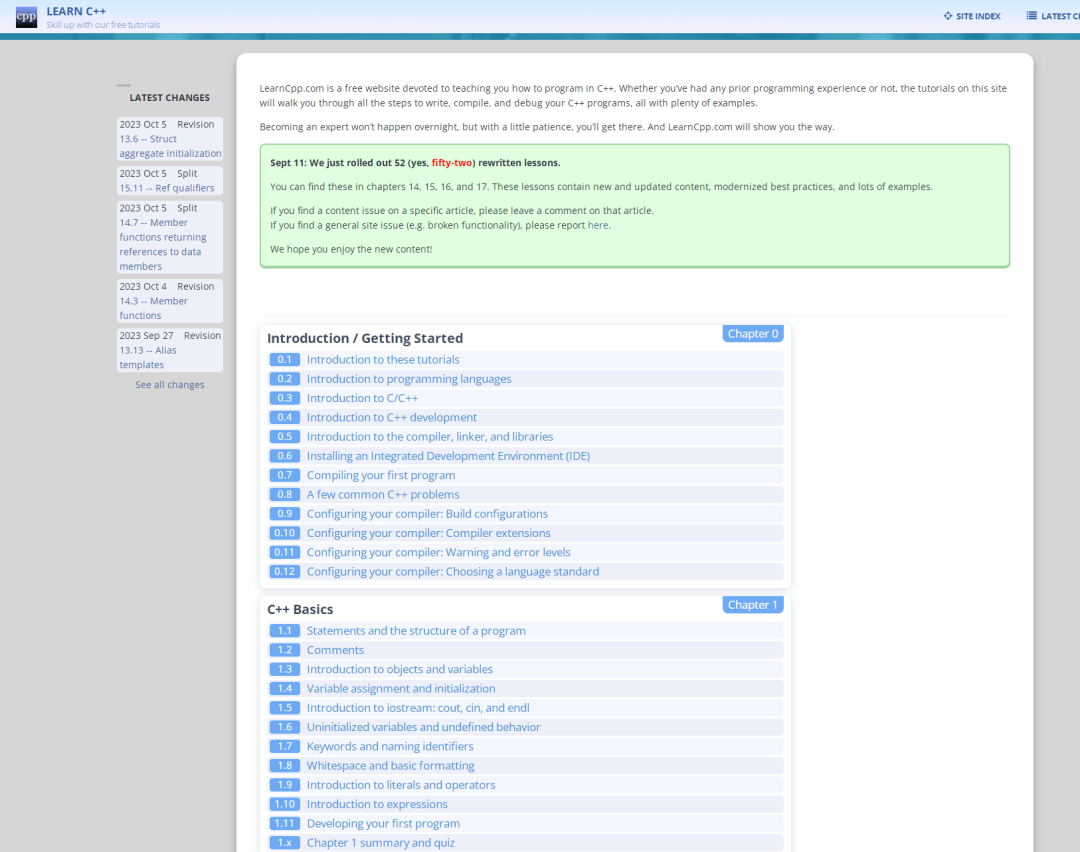
Task: Open Variable assignment and initialization
Action: (x=401, y=689)
